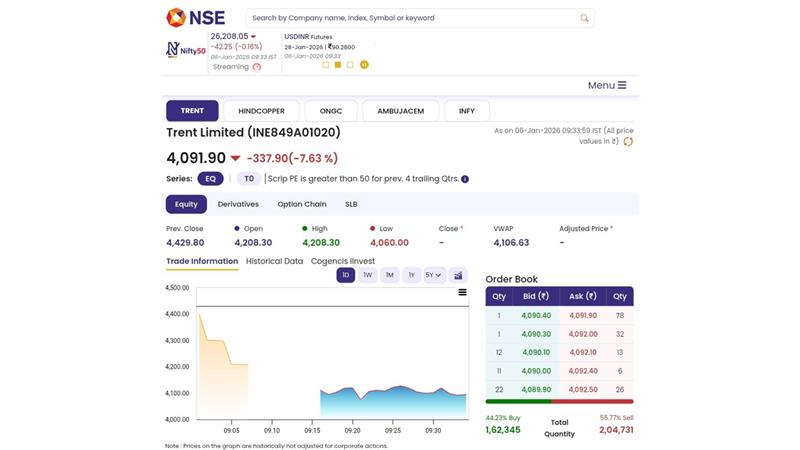The width and height of the screenshot is (800, 450).
Task: Open the chart hamburger context menu
Action: [462, 293]
